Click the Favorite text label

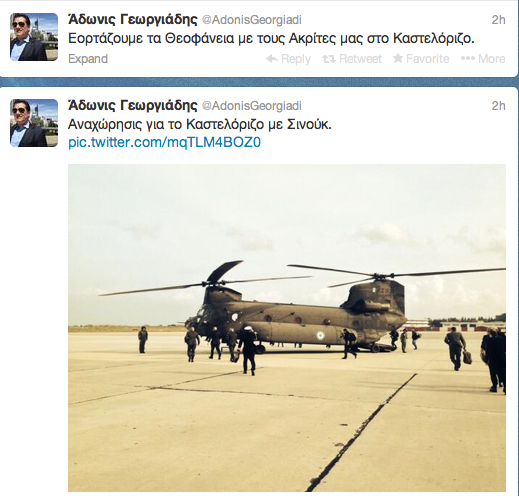point(427,59)
